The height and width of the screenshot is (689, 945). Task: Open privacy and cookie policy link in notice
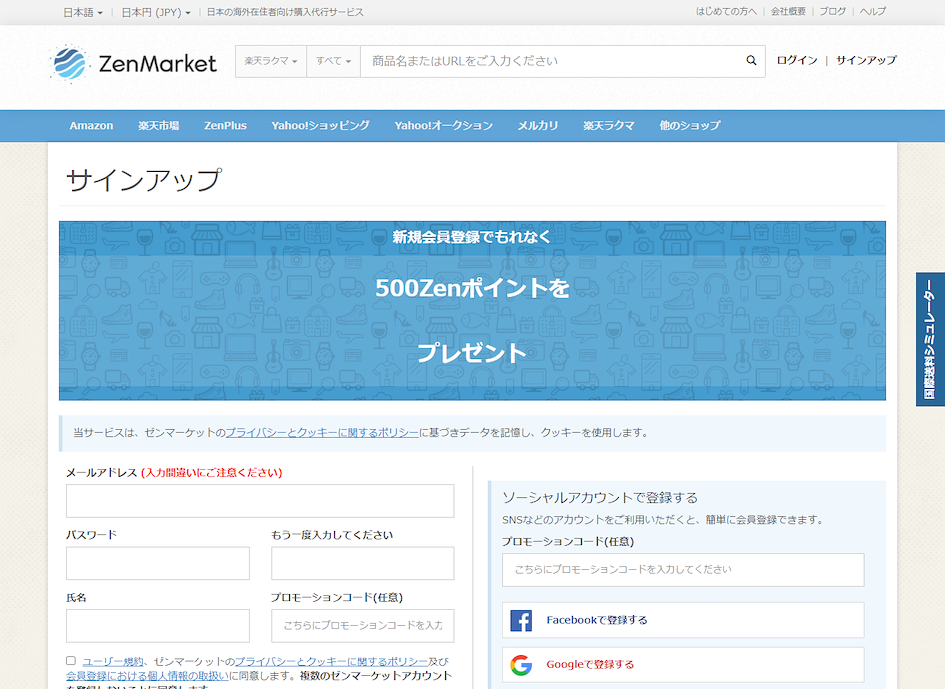click(322, 433)
